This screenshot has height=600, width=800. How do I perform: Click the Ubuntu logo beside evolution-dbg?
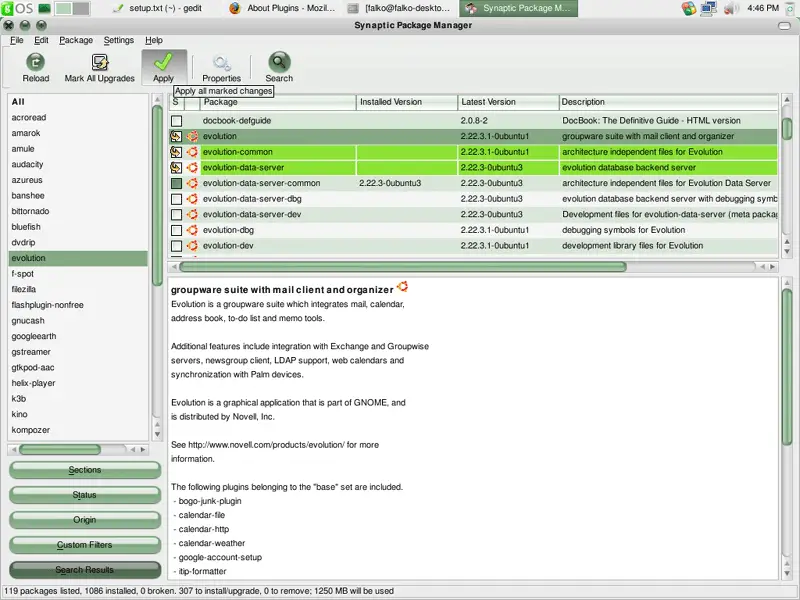(192, 230)
